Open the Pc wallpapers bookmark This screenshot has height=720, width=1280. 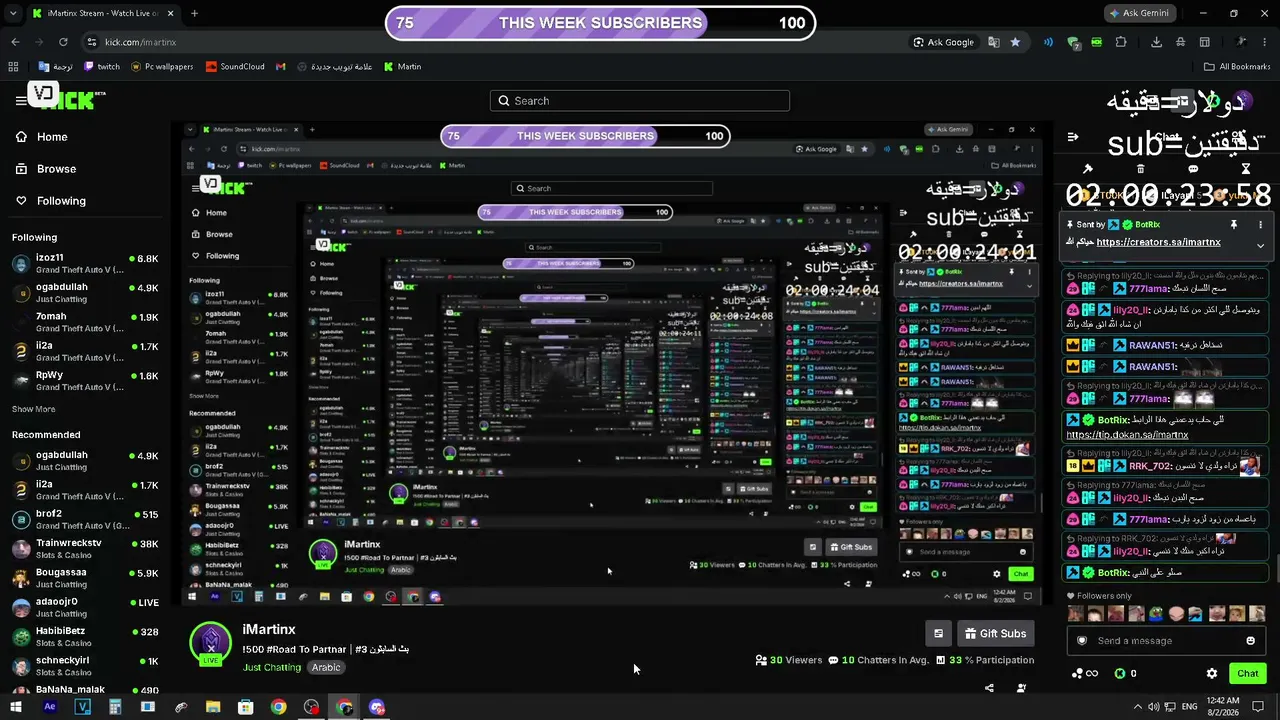coord(160,67)
